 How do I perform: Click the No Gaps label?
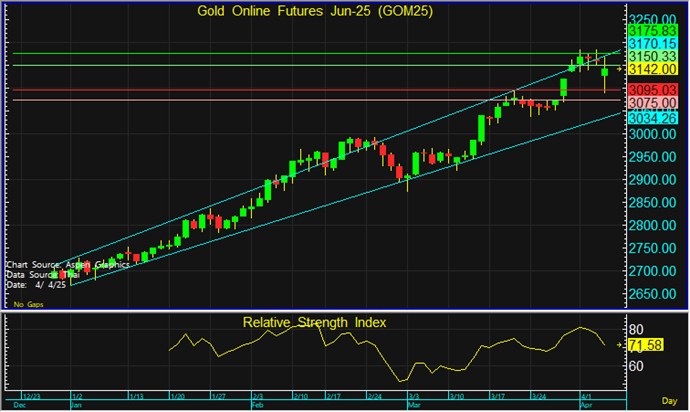pos(29,305)
